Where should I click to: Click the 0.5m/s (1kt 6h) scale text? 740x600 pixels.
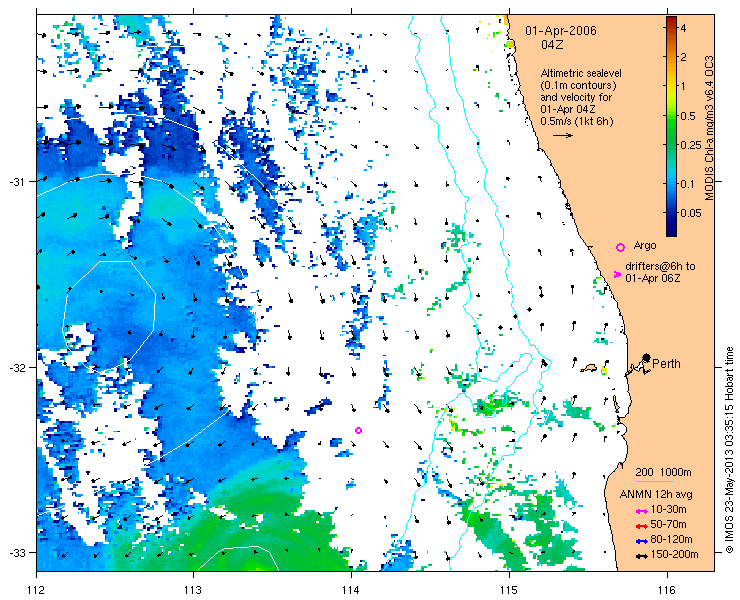pyautogui.click(x=577, y=122)
